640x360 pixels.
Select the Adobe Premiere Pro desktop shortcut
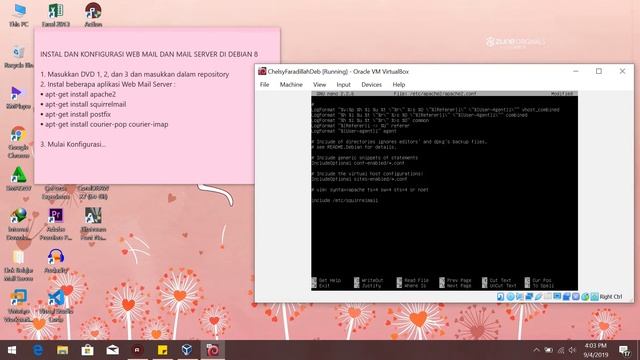[x=56, y=224]
